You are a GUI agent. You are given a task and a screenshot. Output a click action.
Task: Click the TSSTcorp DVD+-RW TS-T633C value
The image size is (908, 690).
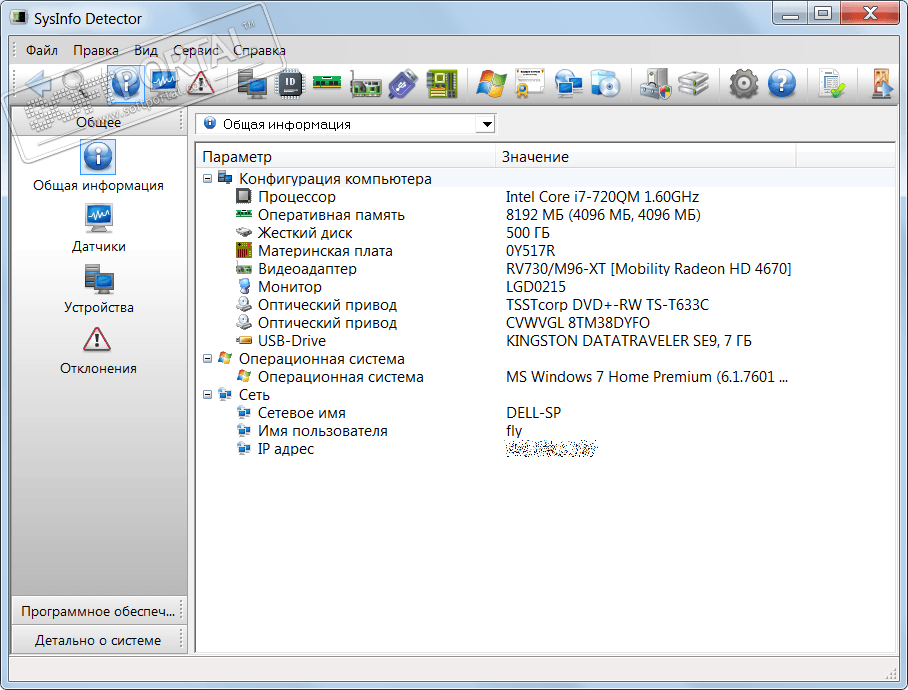pos(607,304)
